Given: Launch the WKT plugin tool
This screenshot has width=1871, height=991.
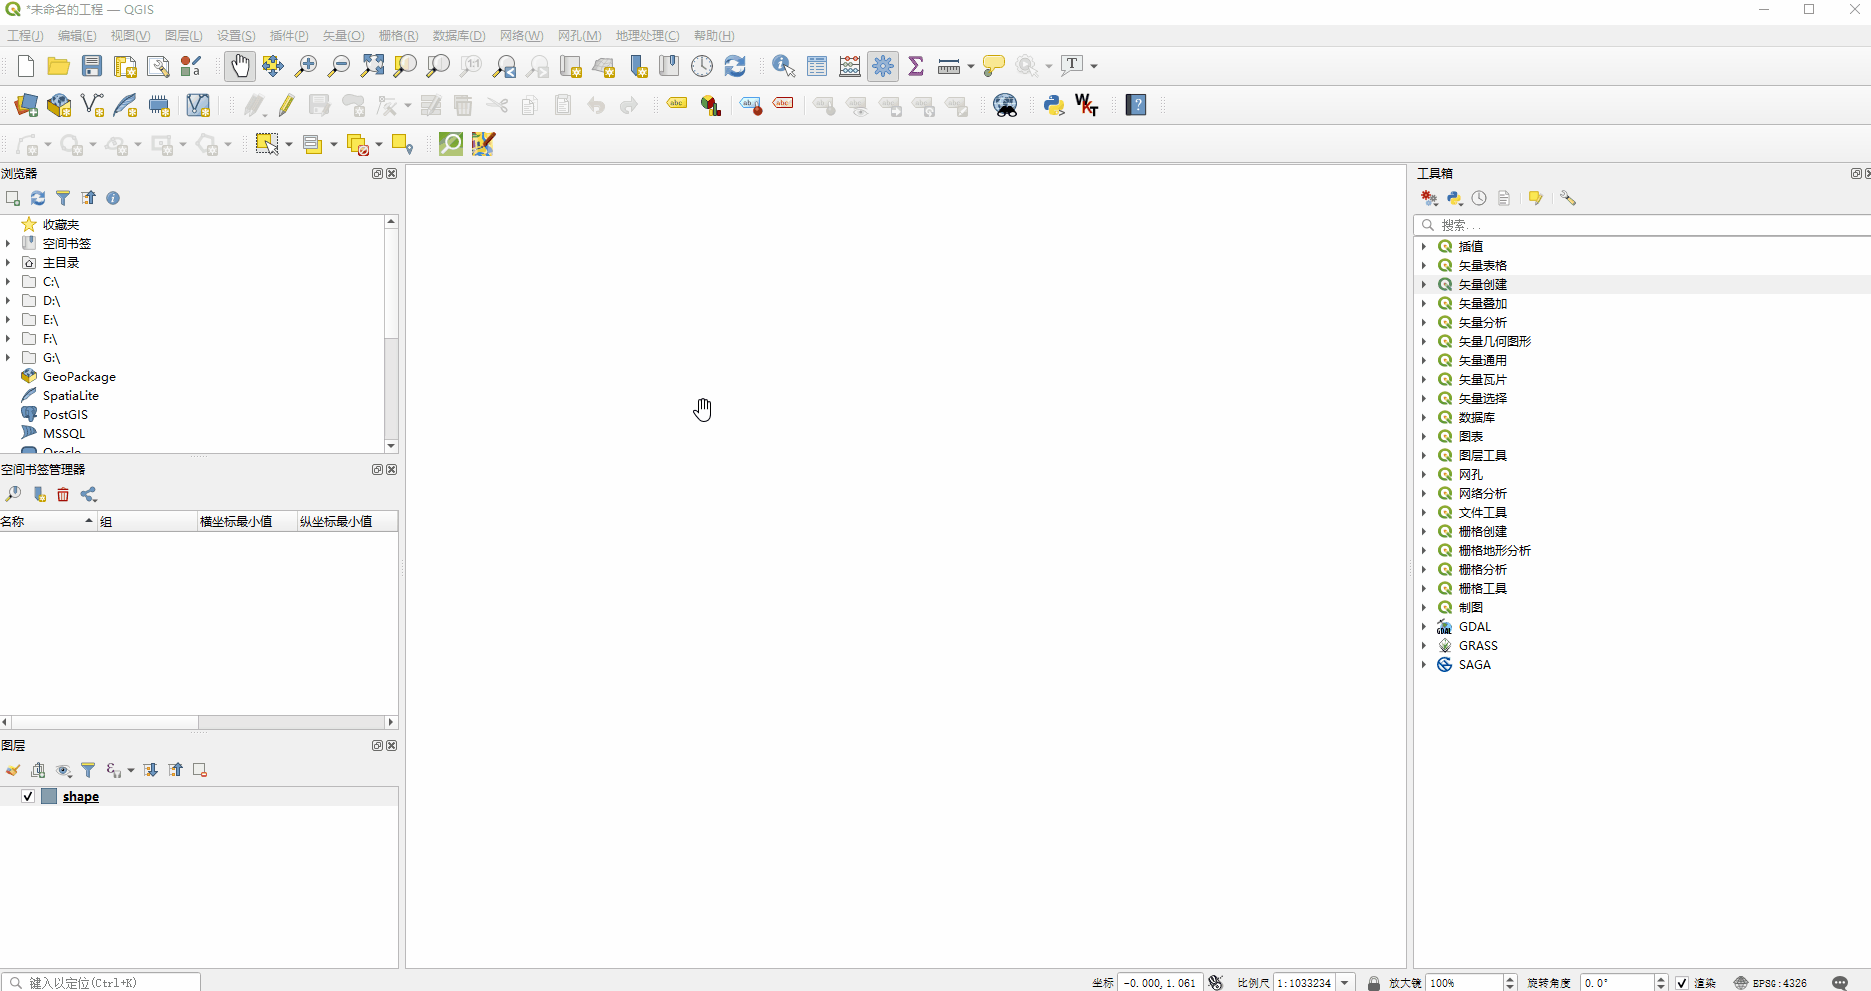Looking at the screenshot, I should (1087, 105).
